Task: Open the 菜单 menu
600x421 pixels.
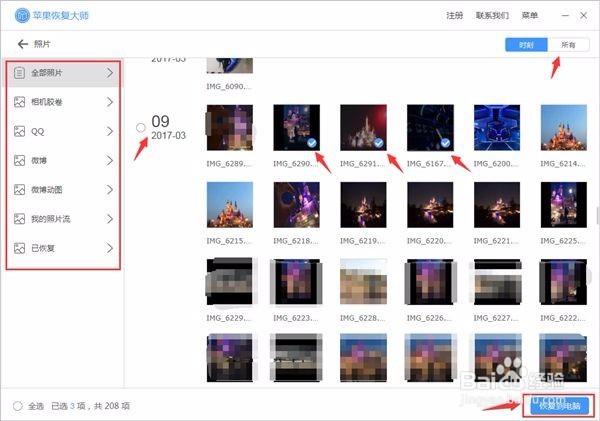Action: (x=530, y=15)
